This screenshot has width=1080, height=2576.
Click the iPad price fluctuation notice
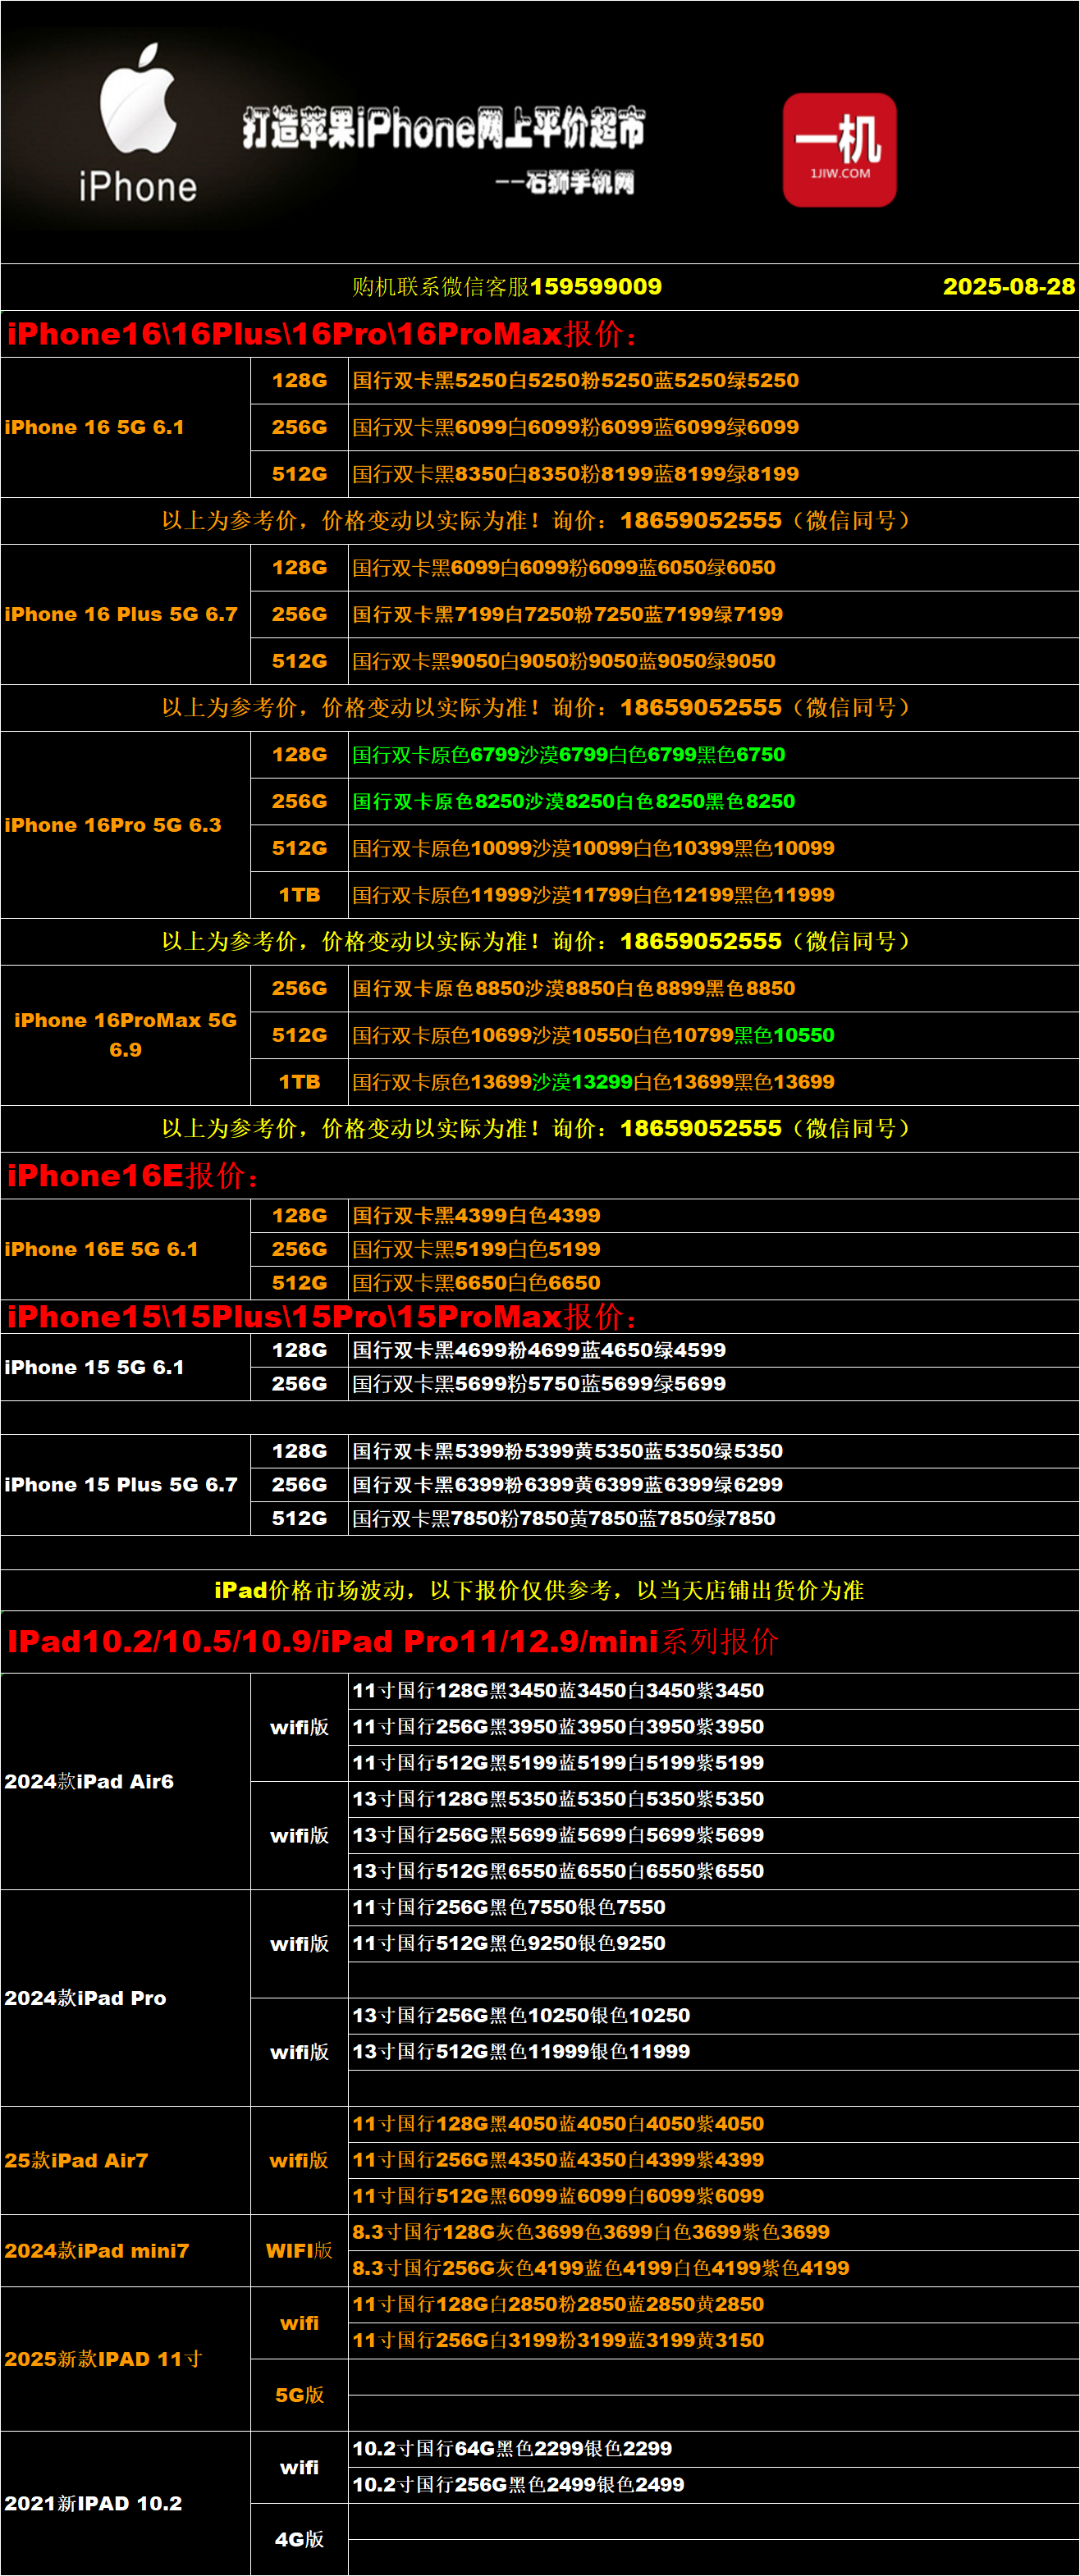click(x=539, y=1590)
